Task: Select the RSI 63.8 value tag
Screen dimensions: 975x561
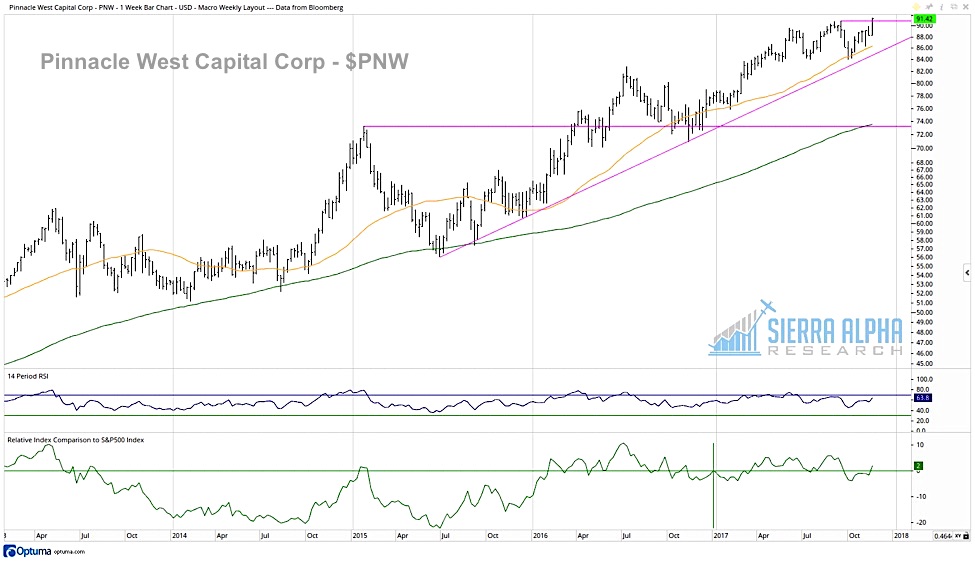Action: (x=923, y=397)
